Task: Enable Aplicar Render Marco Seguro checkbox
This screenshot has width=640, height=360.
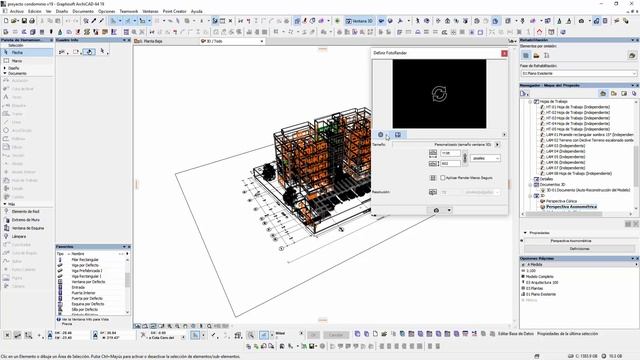Action: [442, 178]
